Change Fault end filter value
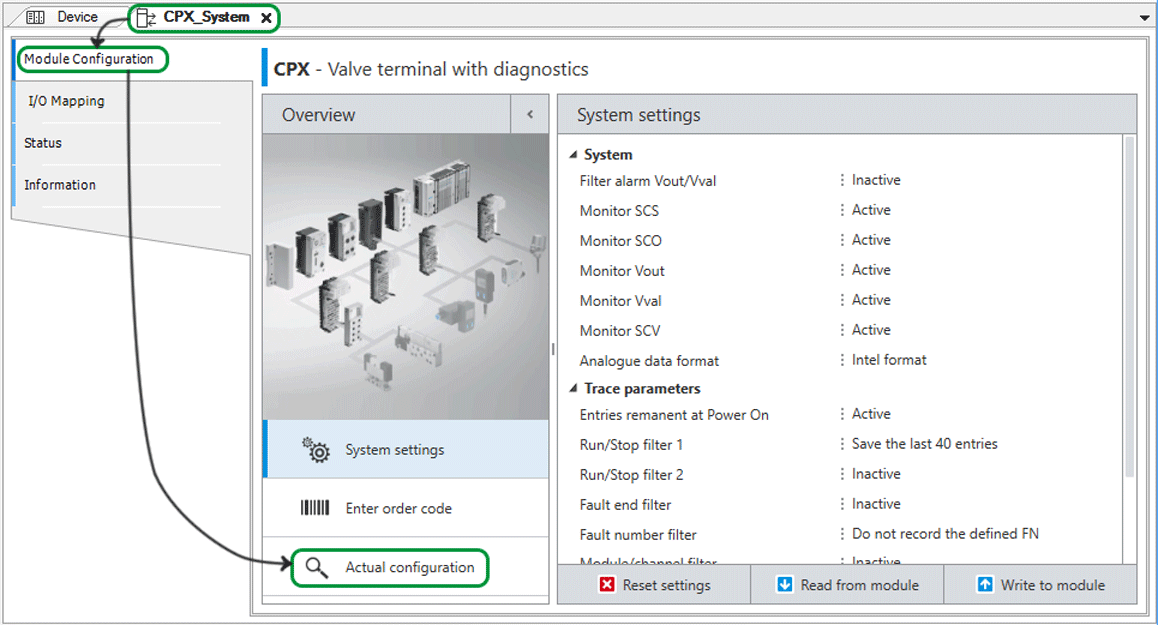 (876, 504)
